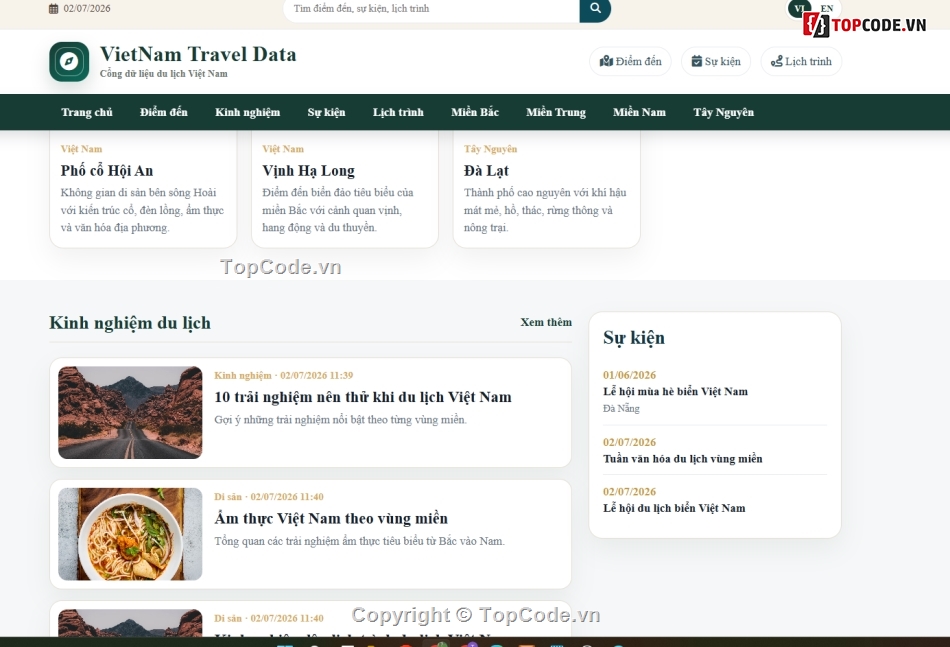The image size is (950, 647).
Task: Click the Kinh nghiệm du lịch heading
Action: click(130, 323)
